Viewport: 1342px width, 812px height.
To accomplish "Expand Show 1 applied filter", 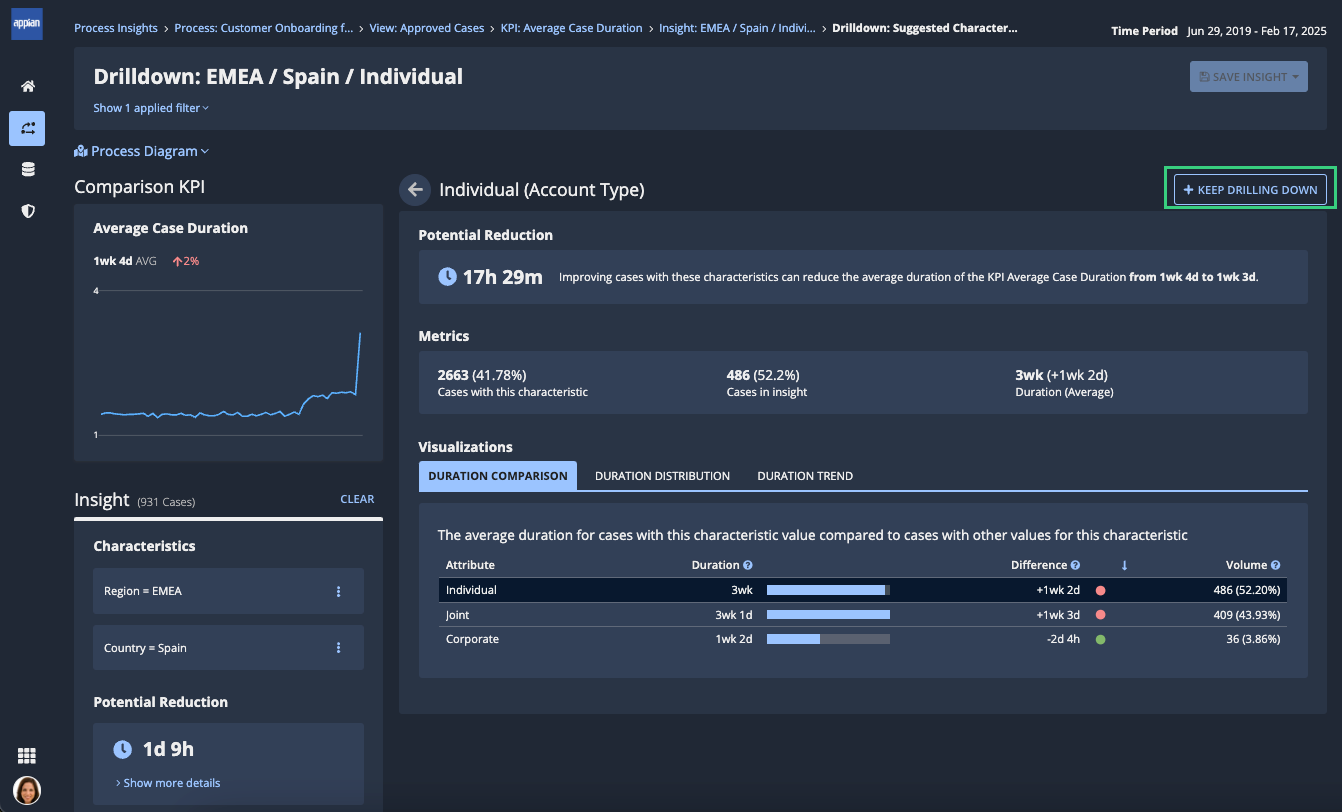I will (151, 108).
